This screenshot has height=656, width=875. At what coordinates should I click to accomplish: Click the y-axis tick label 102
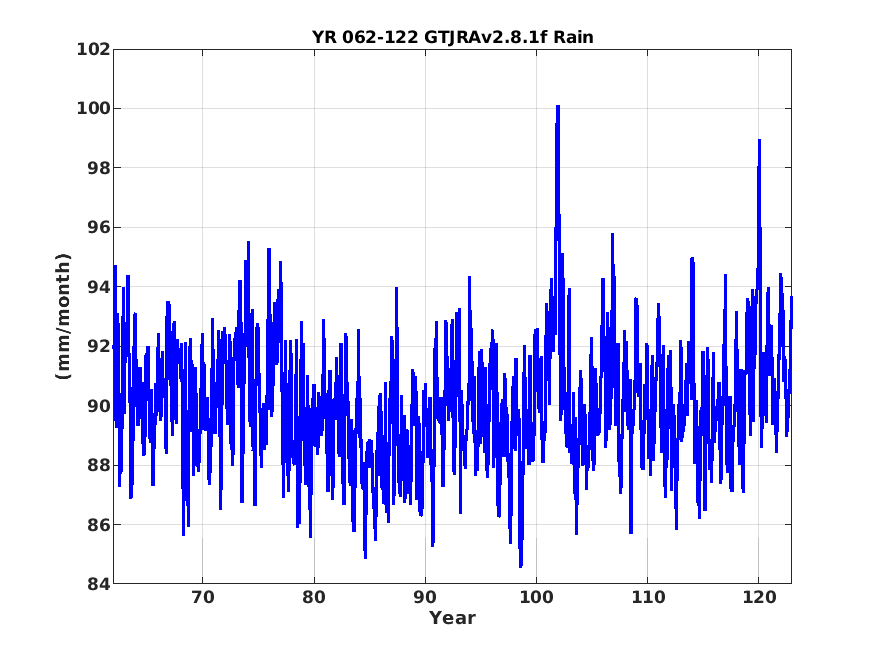(93, 49)
